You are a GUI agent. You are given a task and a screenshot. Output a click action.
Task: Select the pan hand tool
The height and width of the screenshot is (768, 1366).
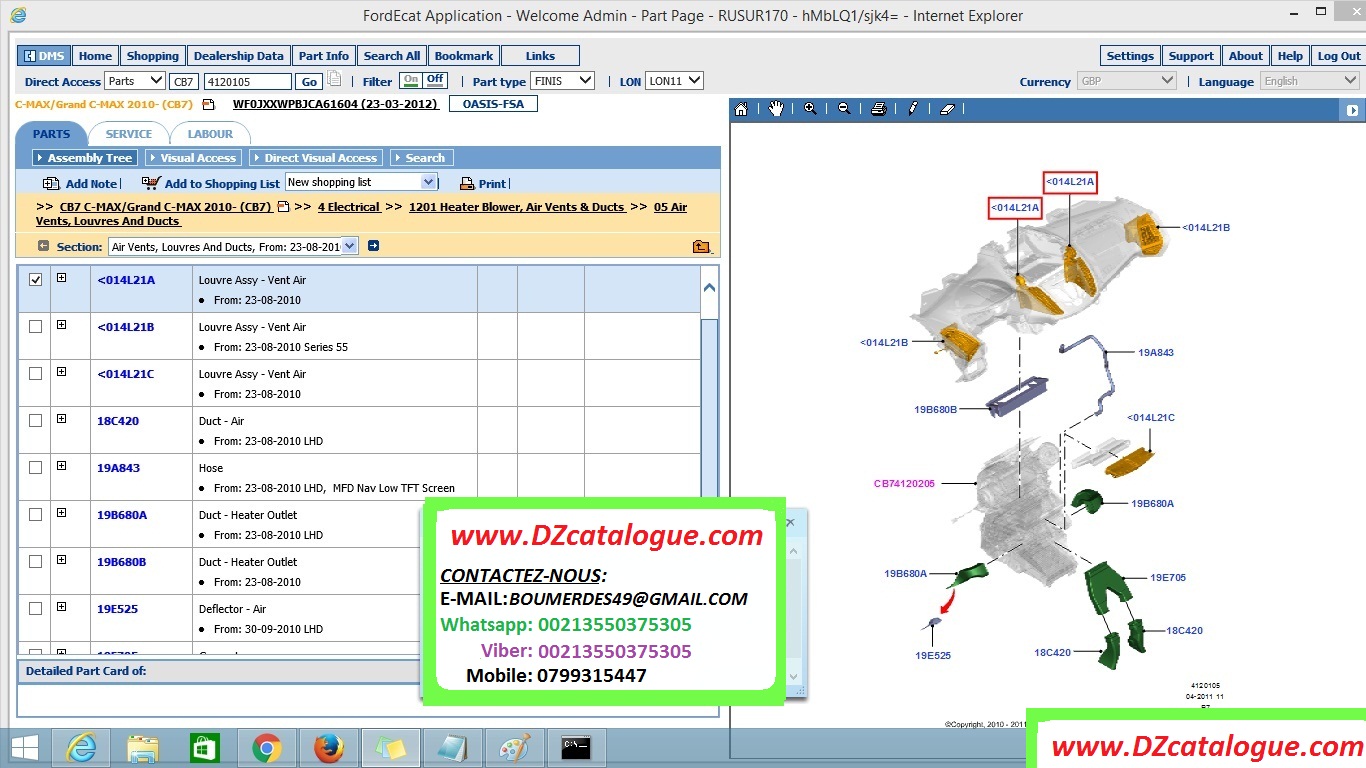776,109
